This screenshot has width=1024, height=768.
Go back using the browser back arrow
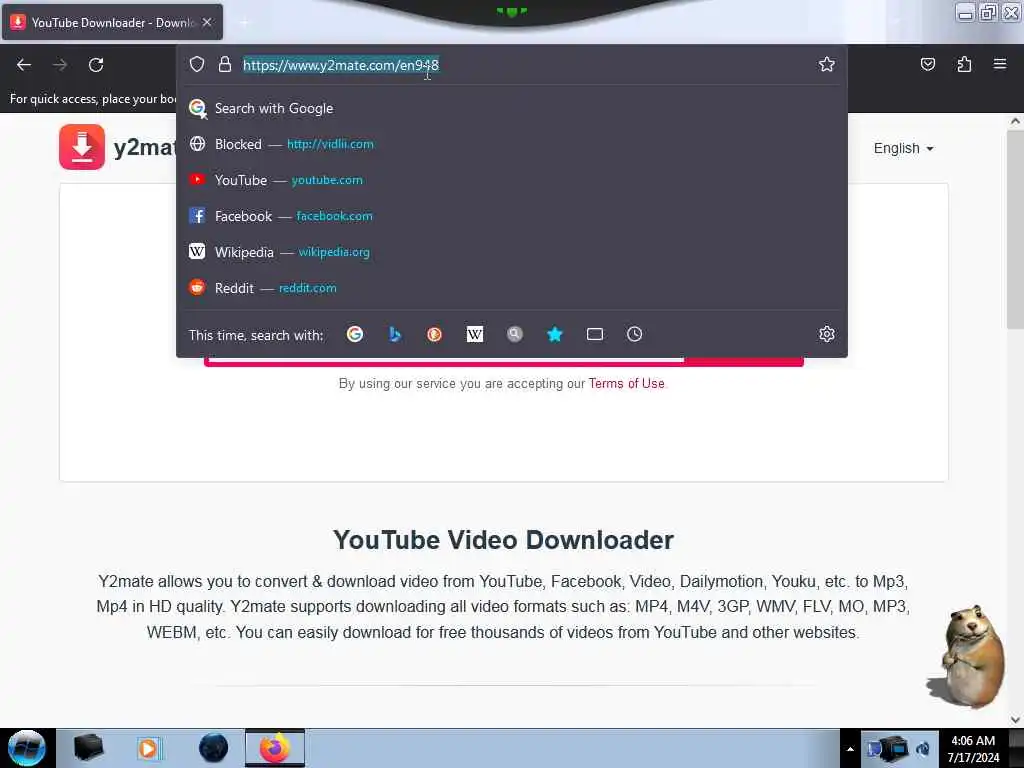coord(24,65)
